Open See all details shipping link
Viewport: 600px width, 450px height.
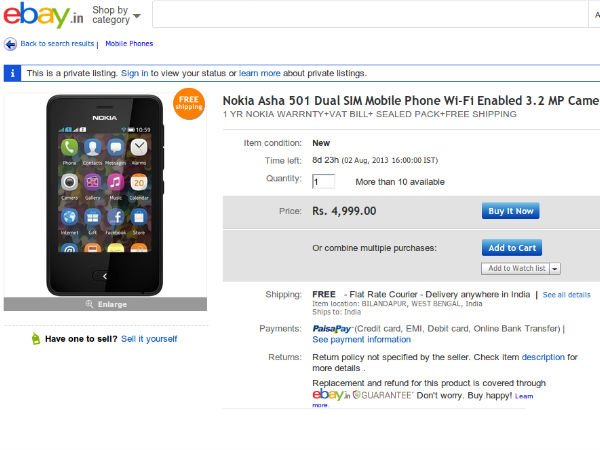point(567,295)
